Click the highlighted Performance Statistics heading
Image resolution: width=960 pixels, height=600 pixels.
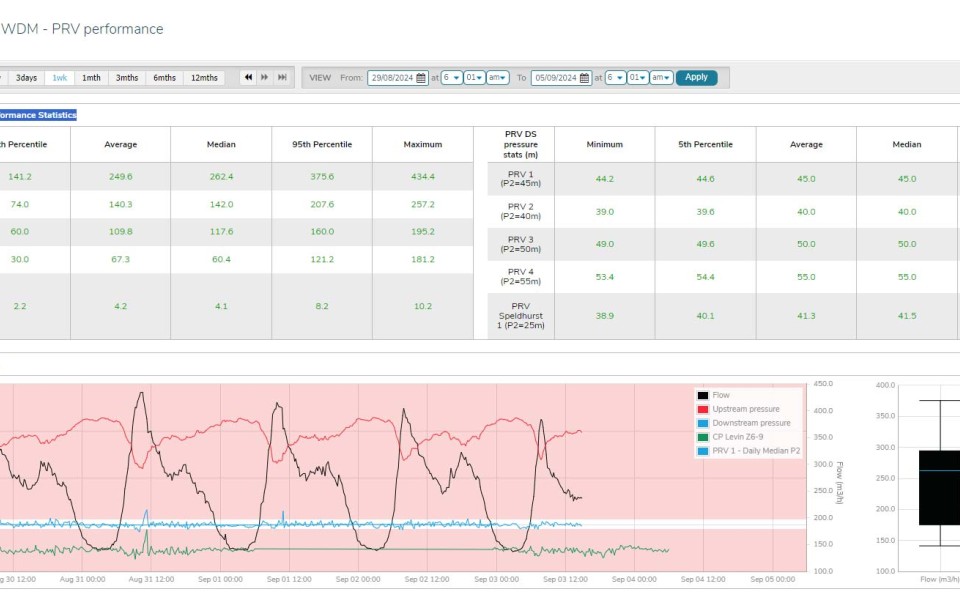[38, 115]
